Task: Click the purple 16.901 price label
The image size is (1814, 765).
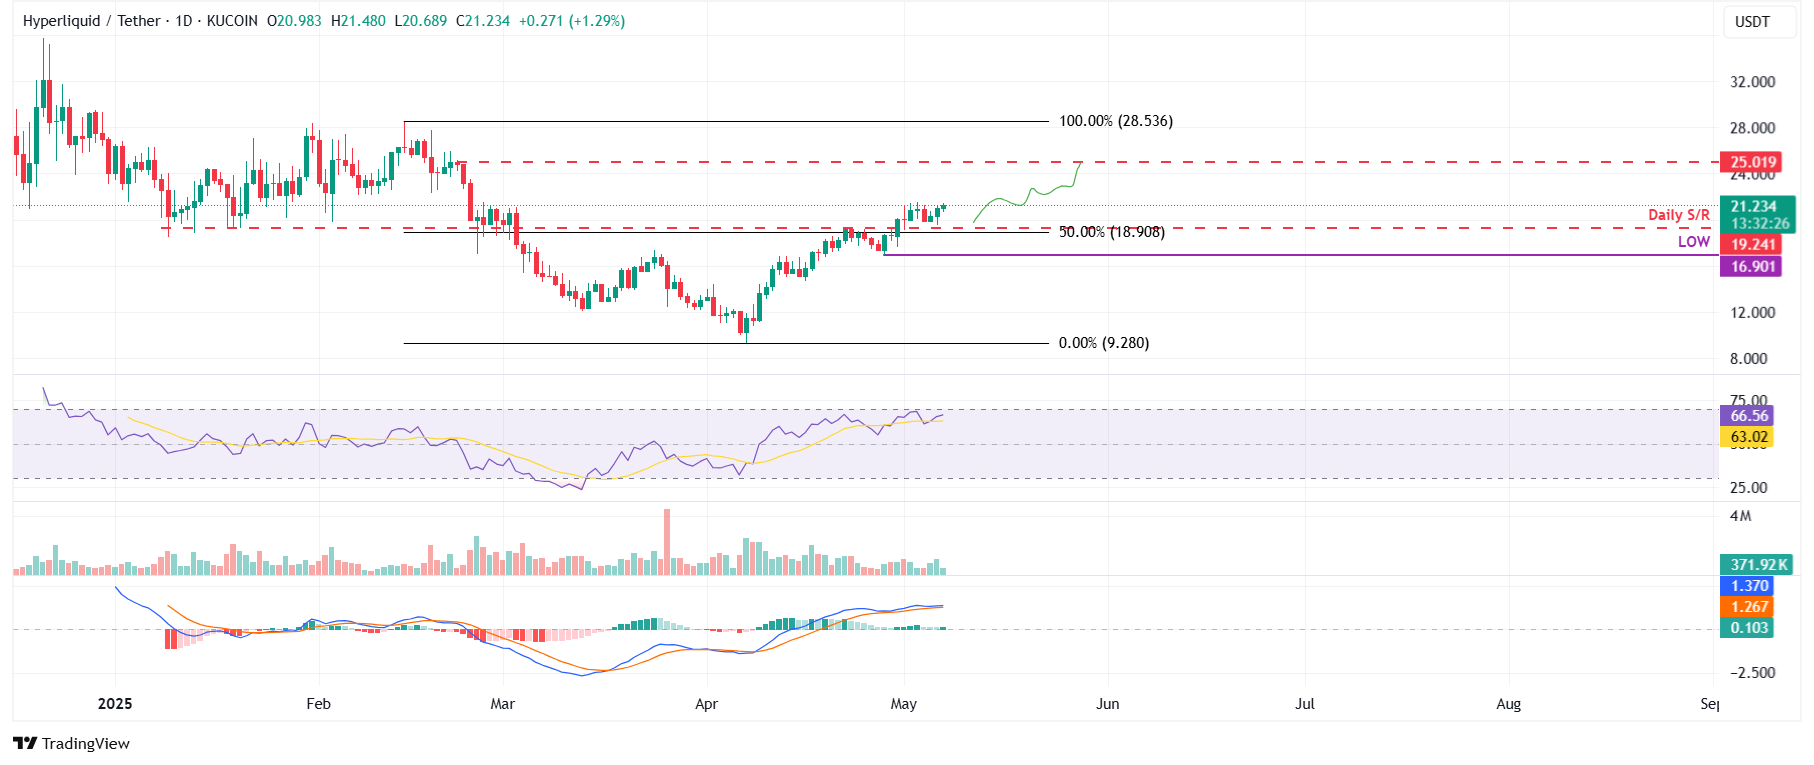Action: (1753, 267)
